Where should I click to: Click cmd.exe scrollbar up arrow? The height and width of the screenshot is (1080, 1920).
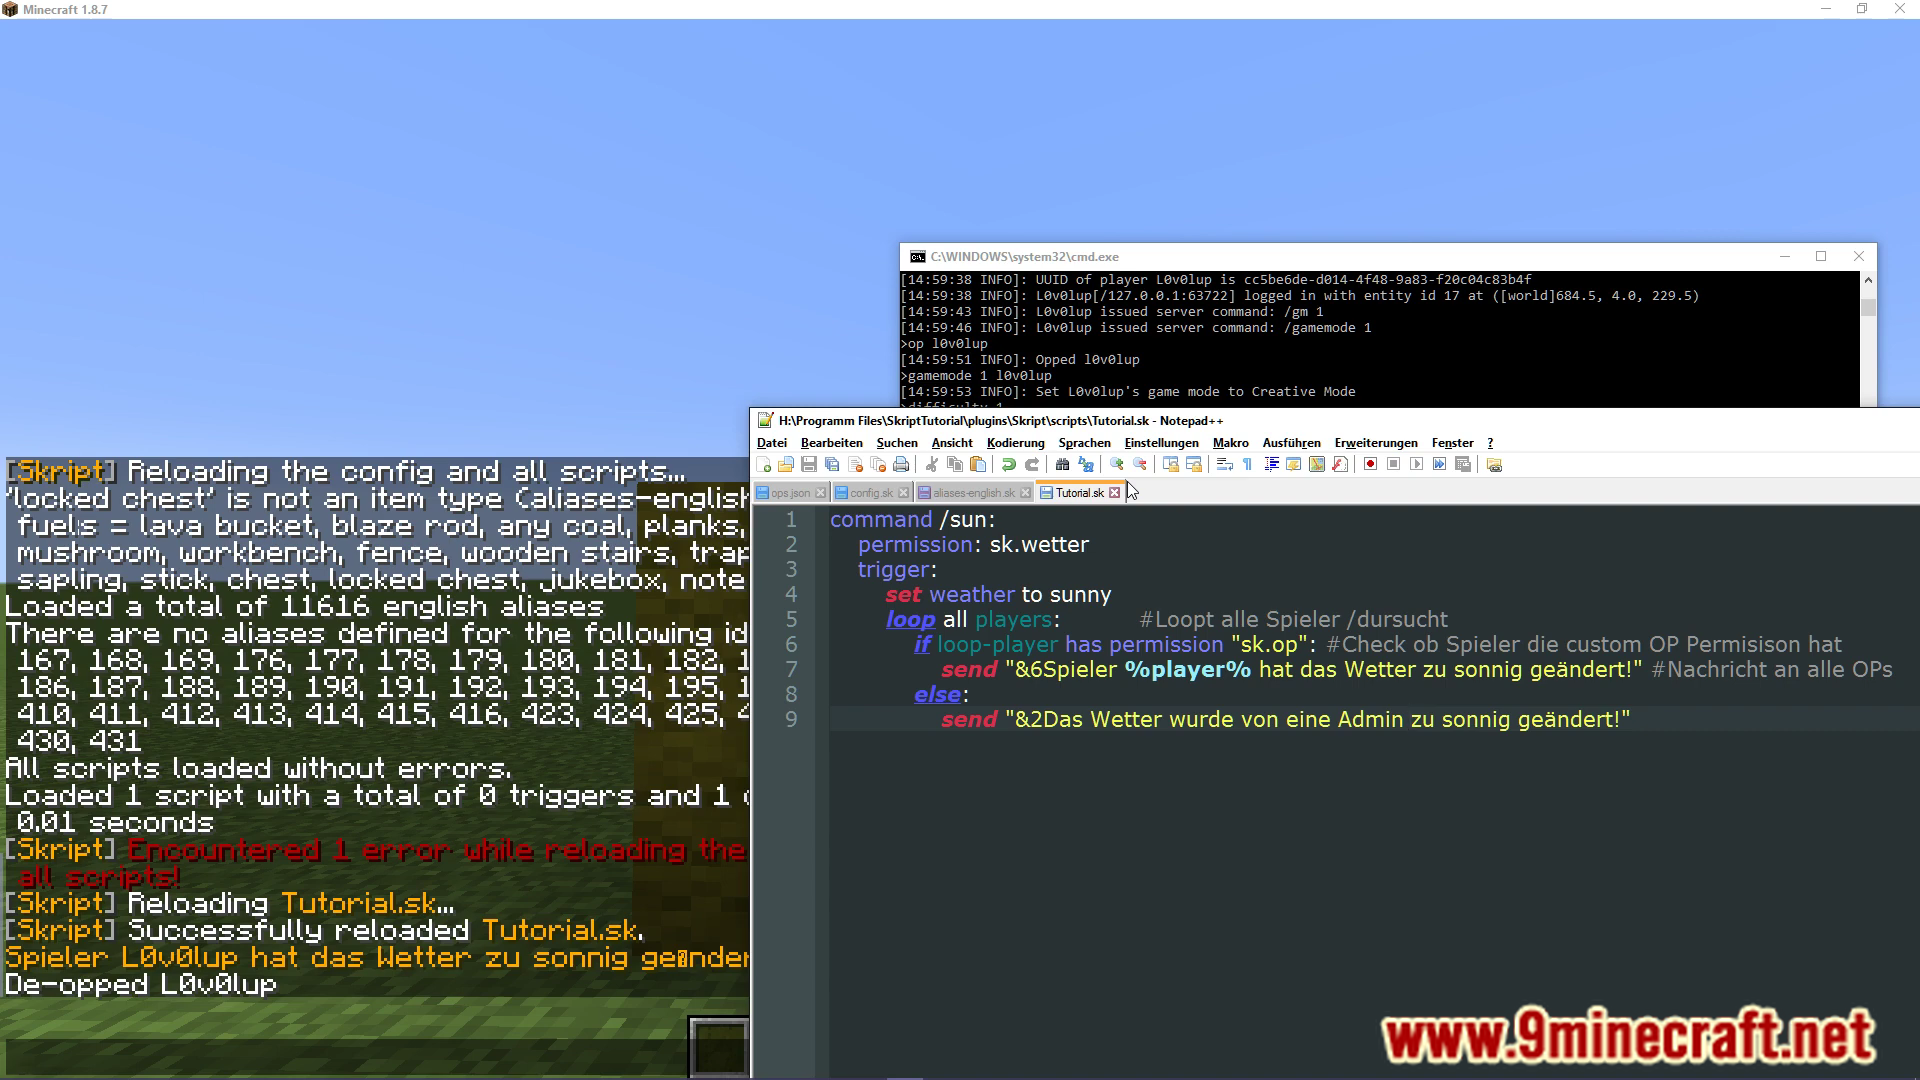(1868, 281)
